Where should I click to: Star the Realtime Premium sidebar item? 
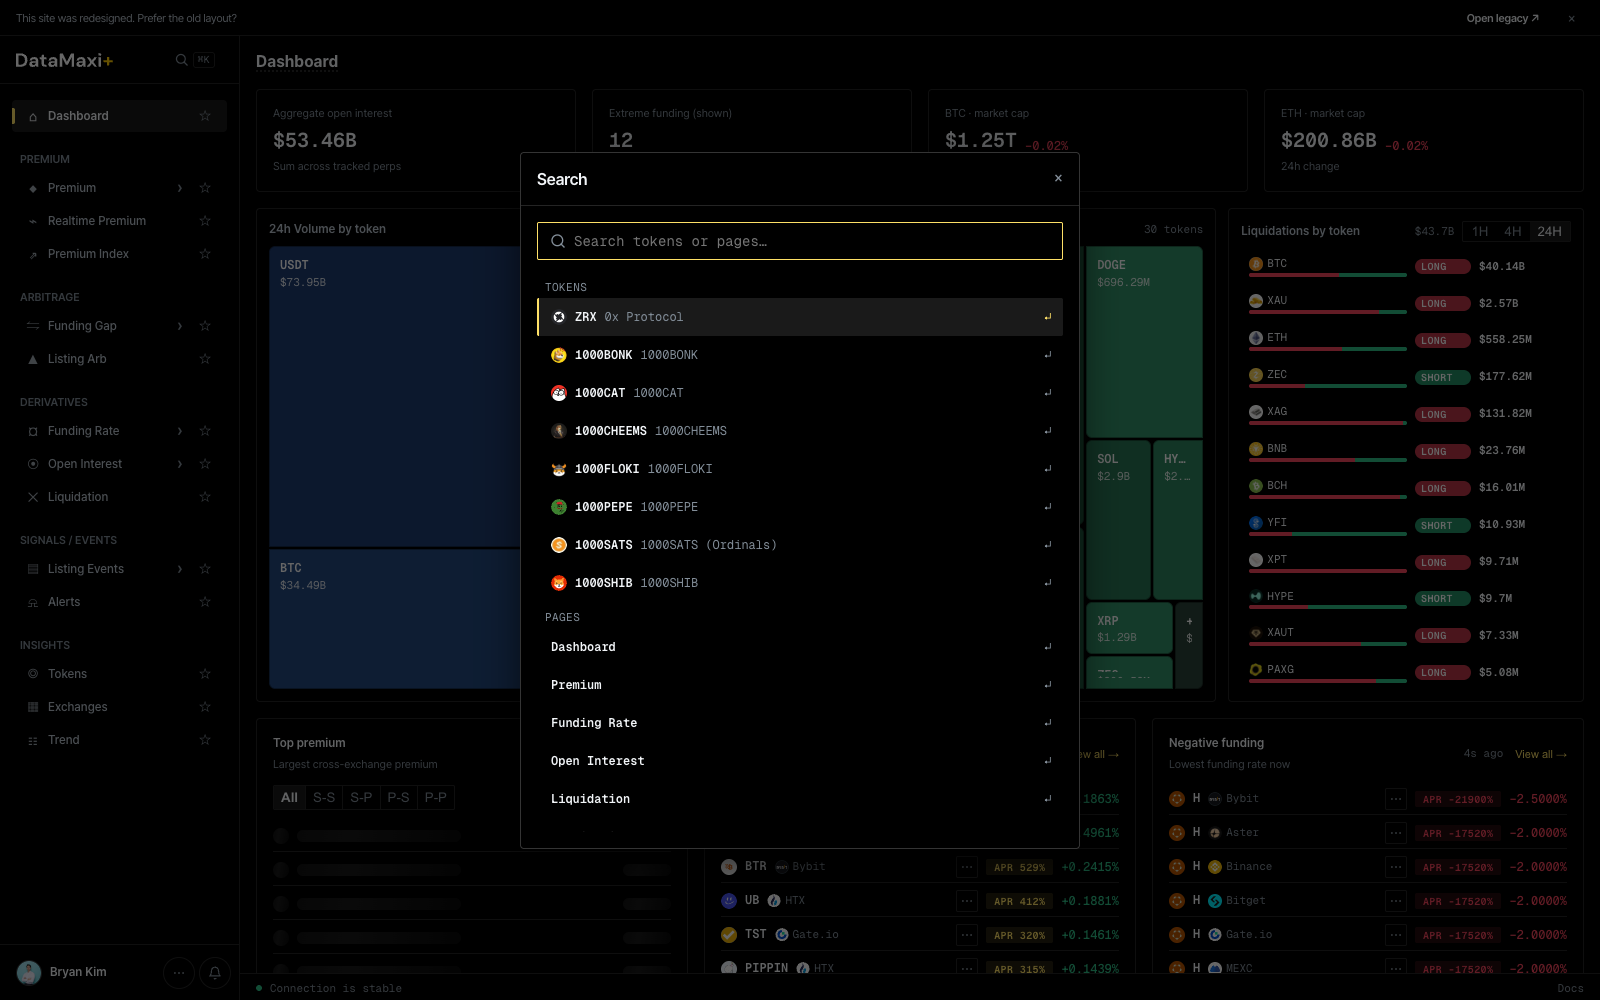pos(205,221)
